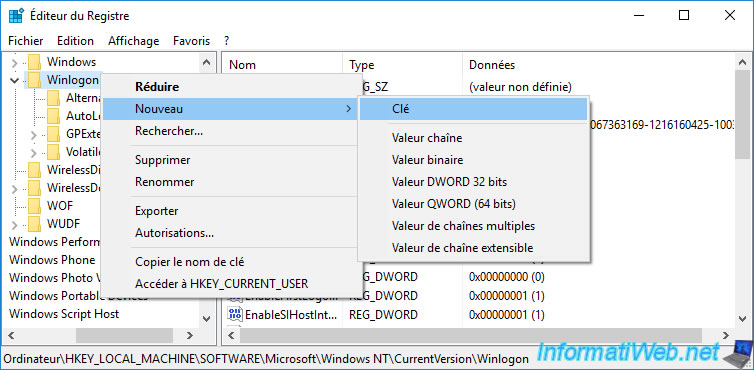Open the ? help menu

tap(226, 41)
